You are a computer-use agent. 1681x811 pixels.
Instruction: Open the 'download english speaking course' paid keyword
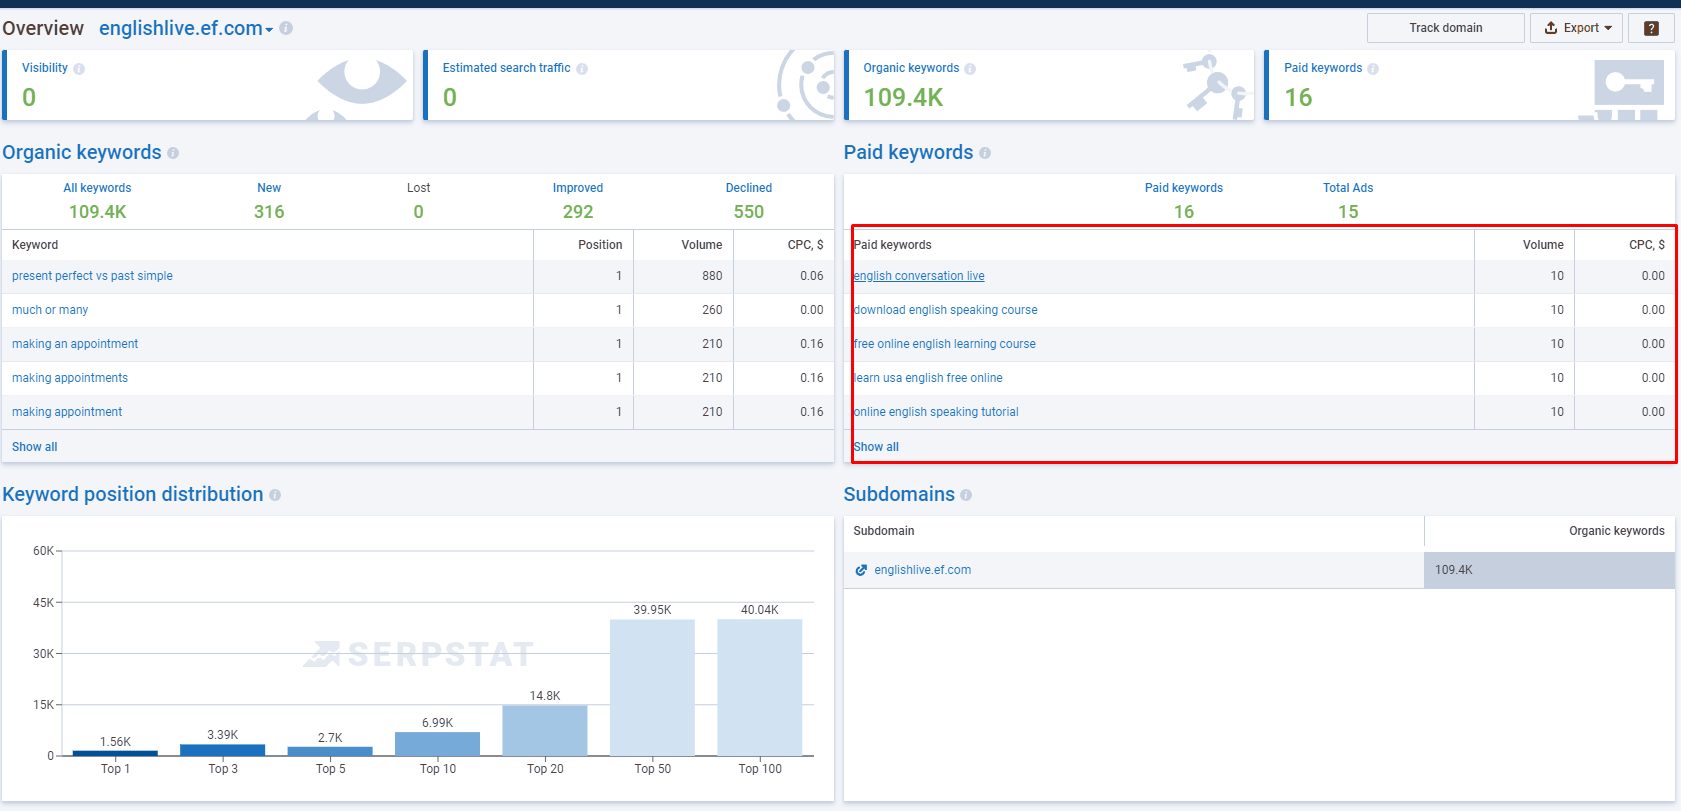(946, 310)
